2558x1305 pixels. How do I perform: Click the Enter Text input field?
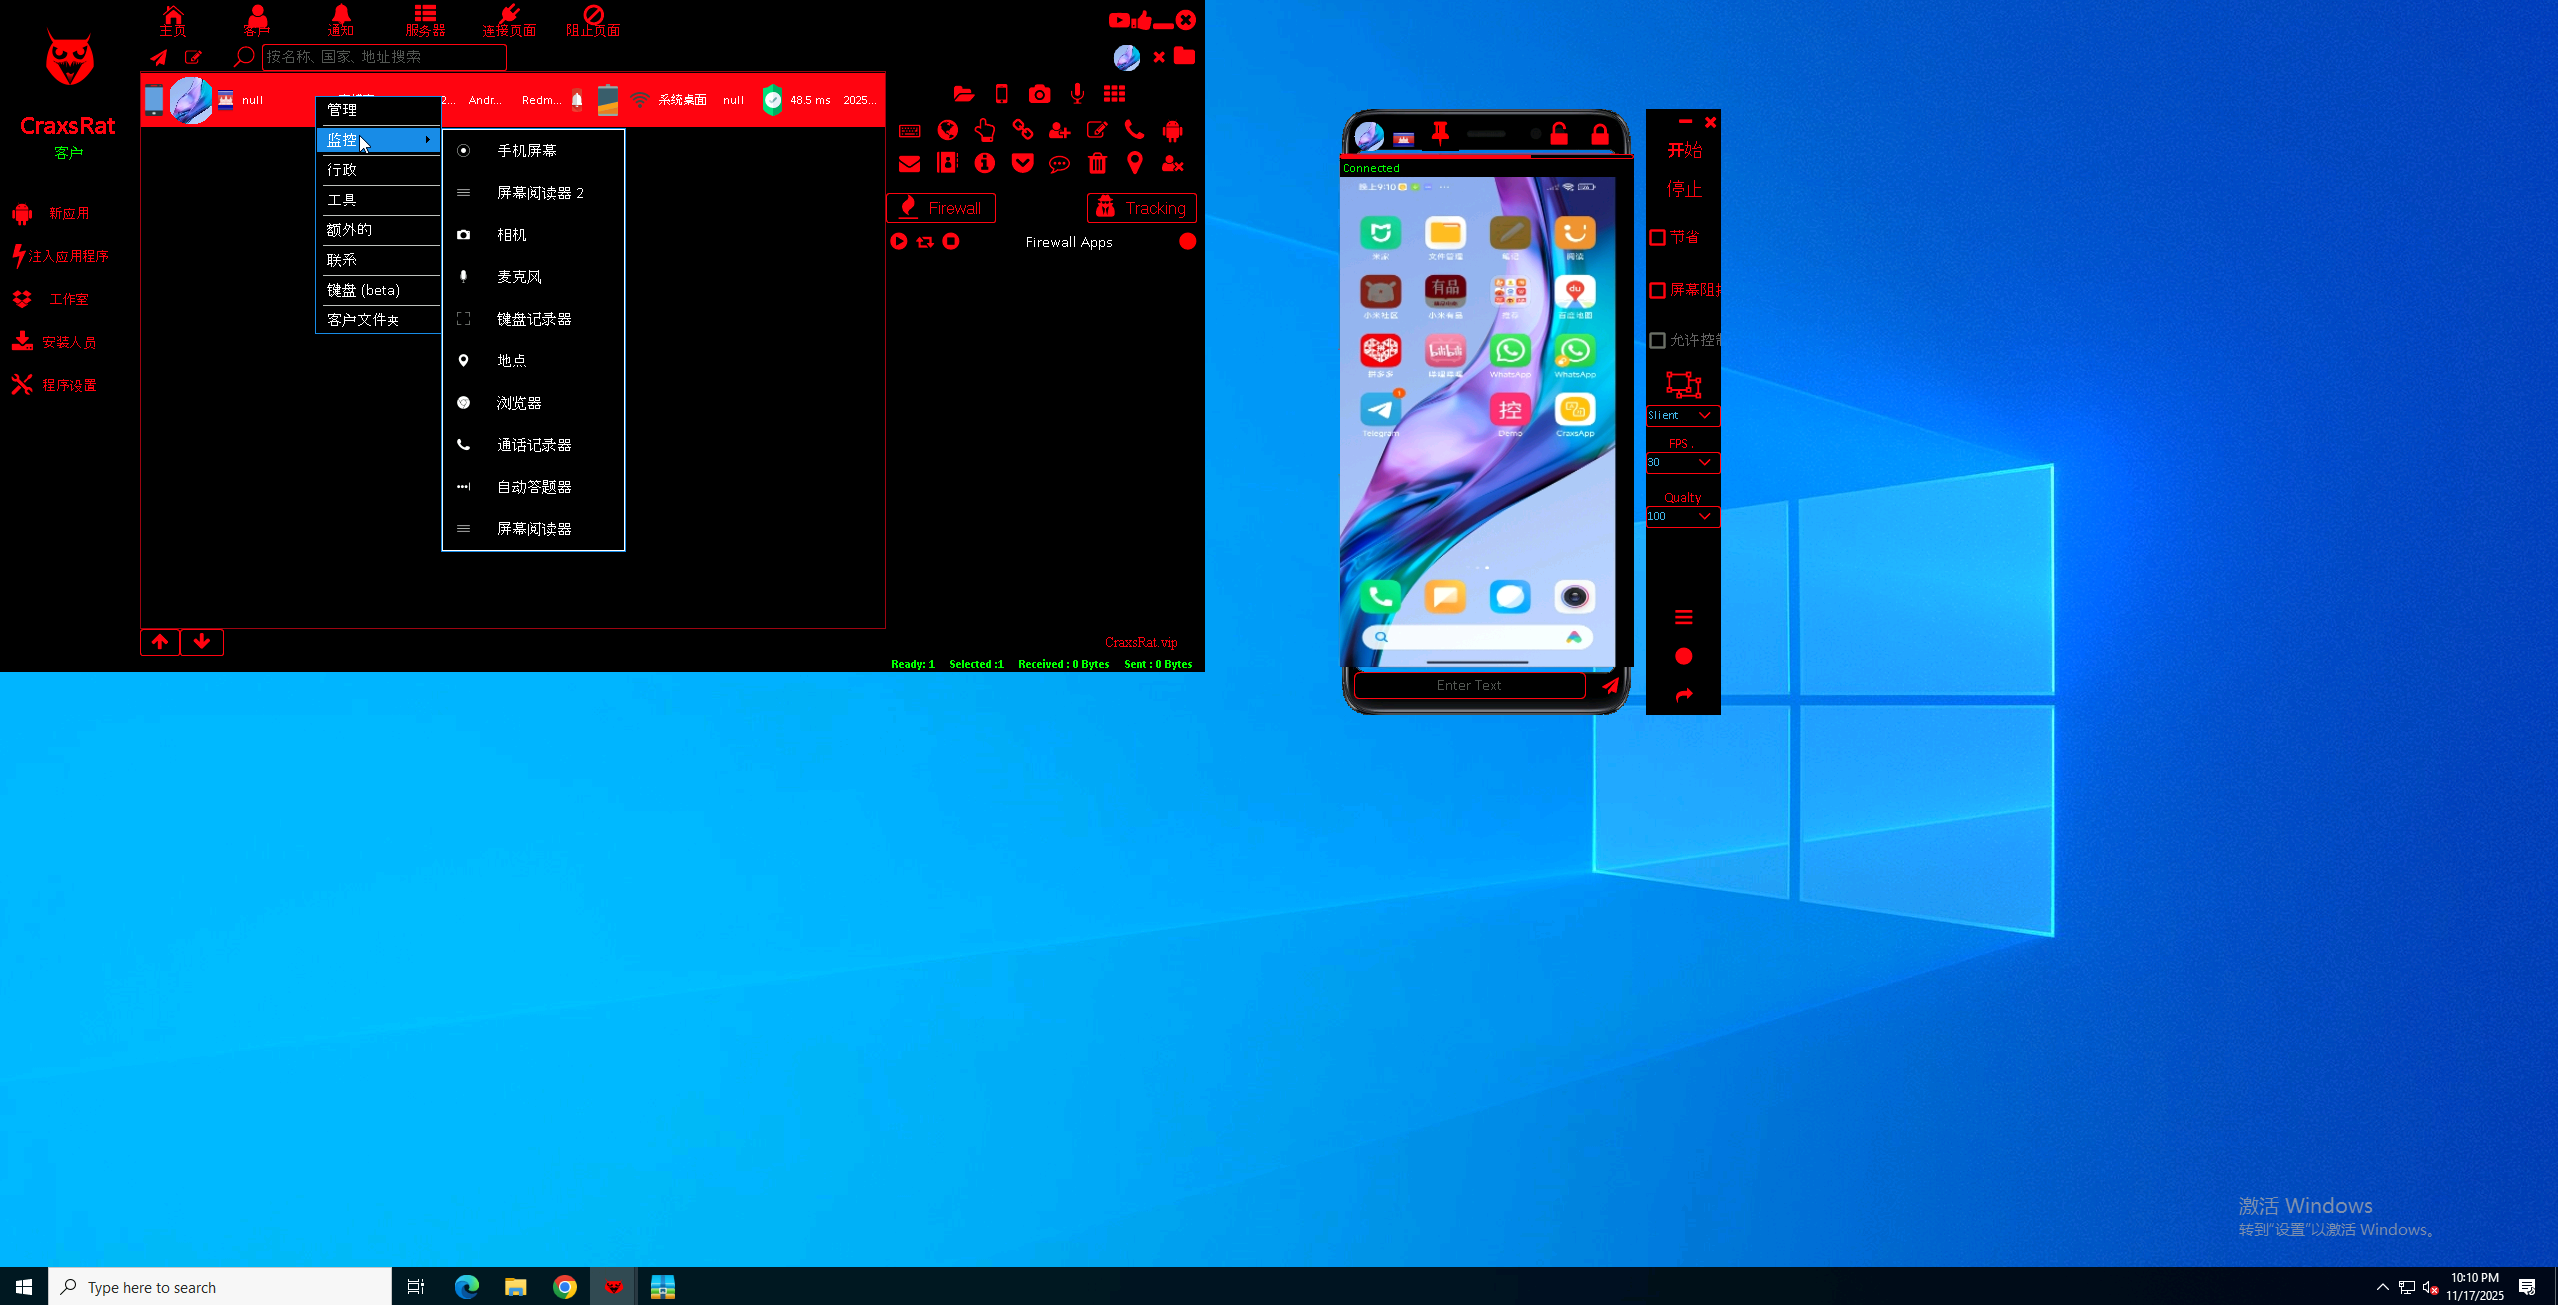coord(1468,686)
